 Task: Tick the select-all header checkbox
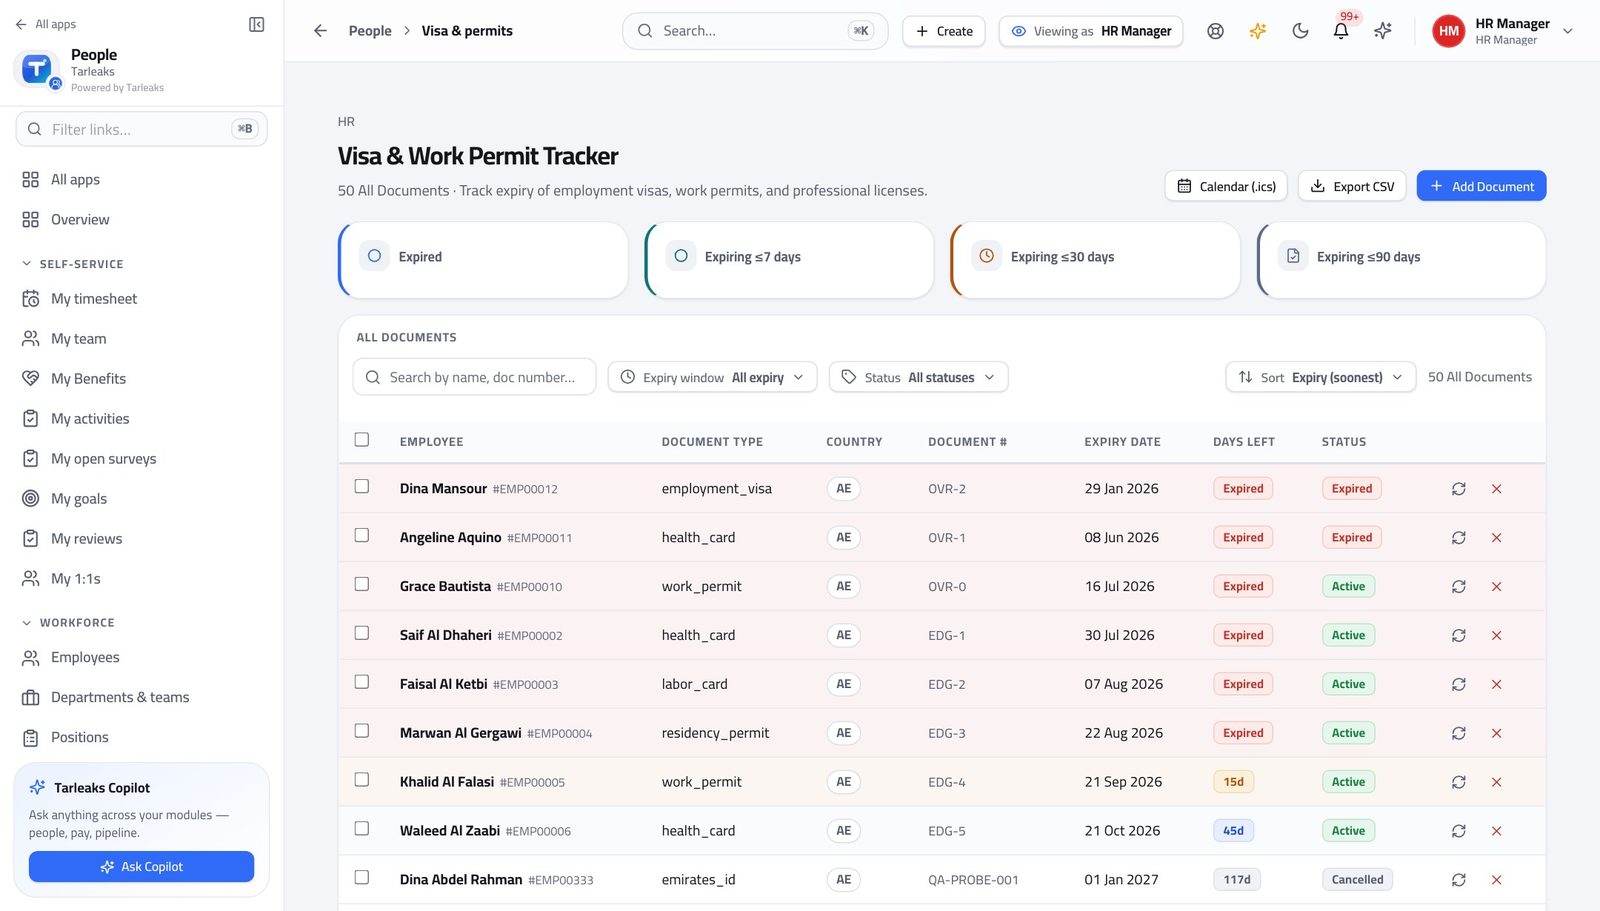click(362, 440)
